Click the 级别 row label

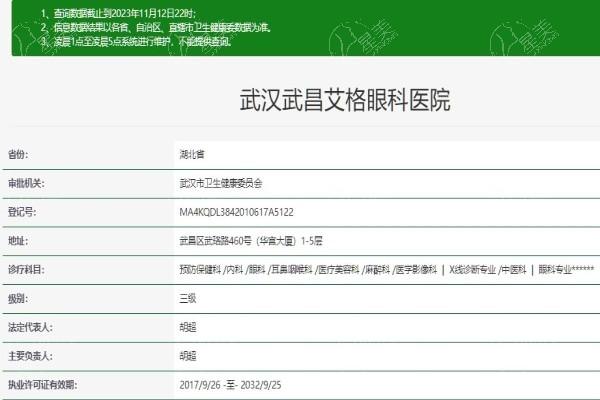click(x=18, y=298)
